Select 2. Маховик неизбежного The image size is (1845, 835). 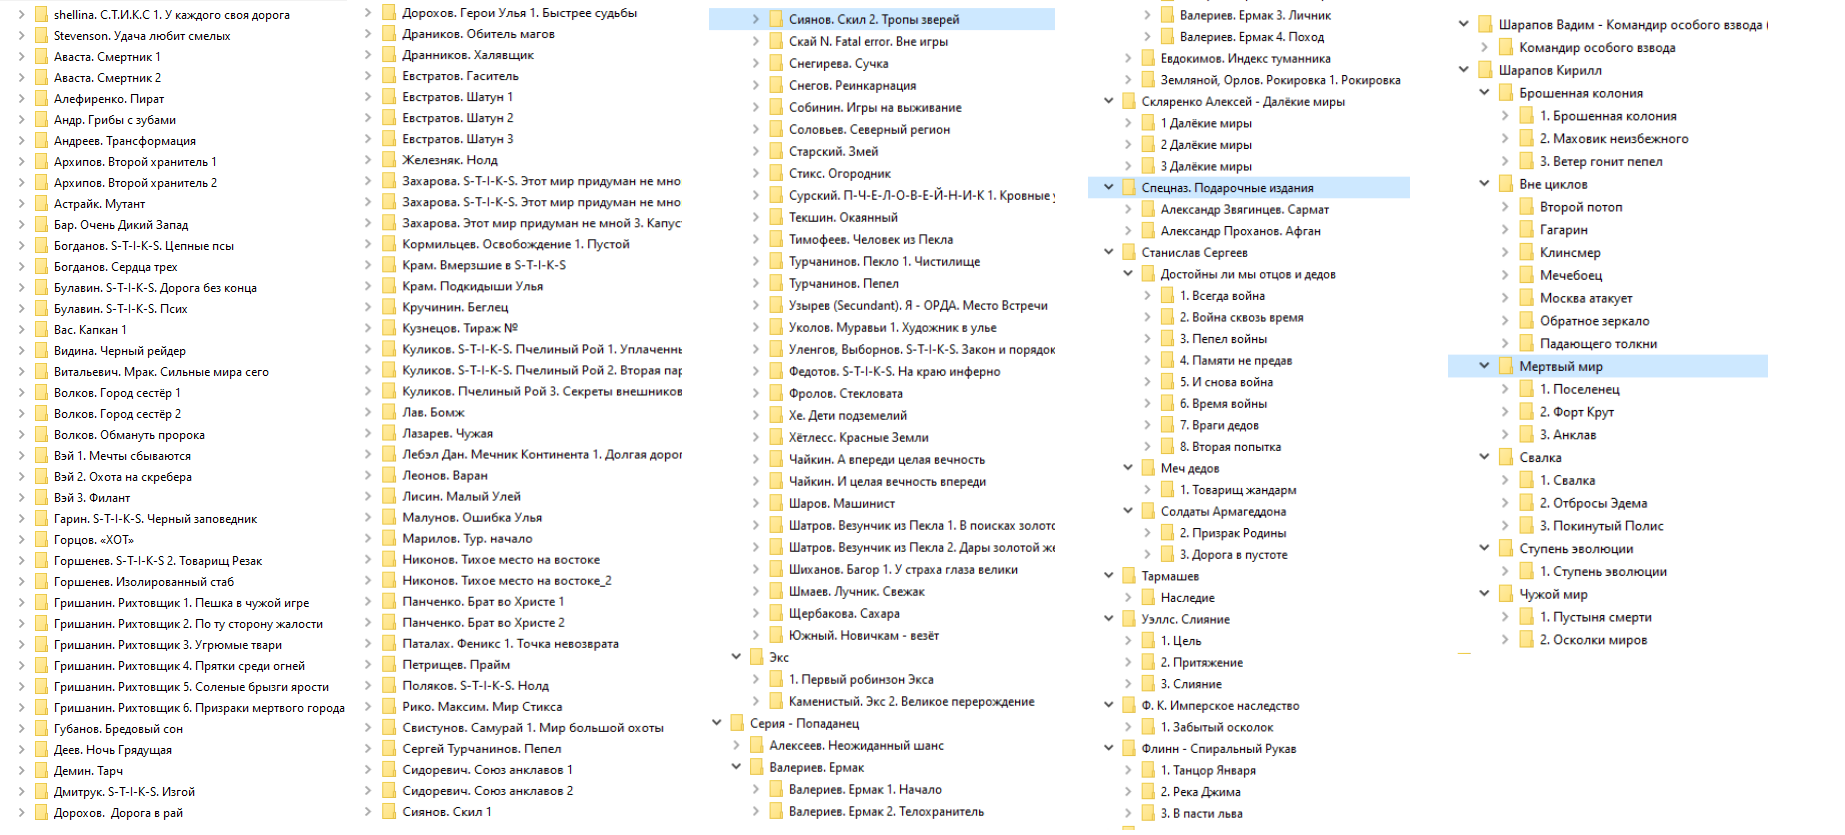(1614, 139)
